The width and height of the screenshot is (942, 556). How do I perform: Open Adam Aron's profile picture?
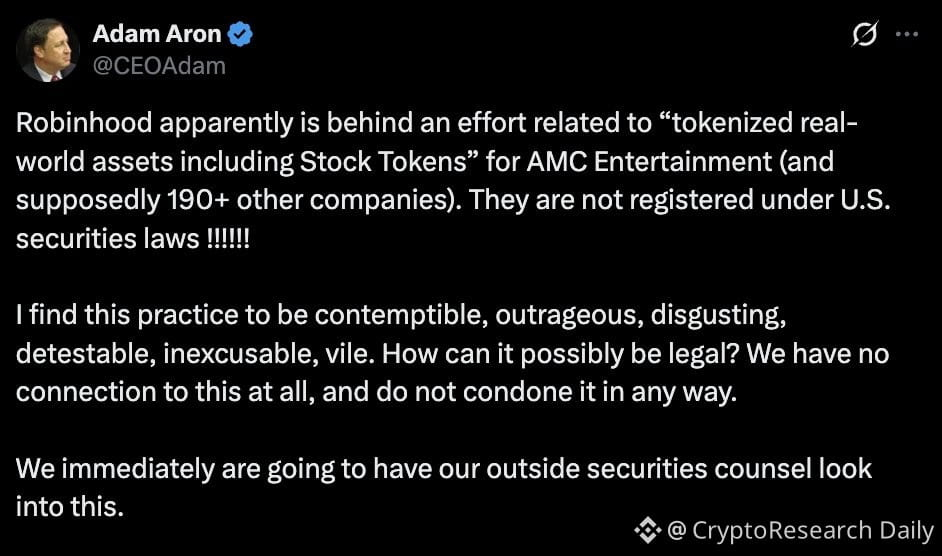pos(47,50)
